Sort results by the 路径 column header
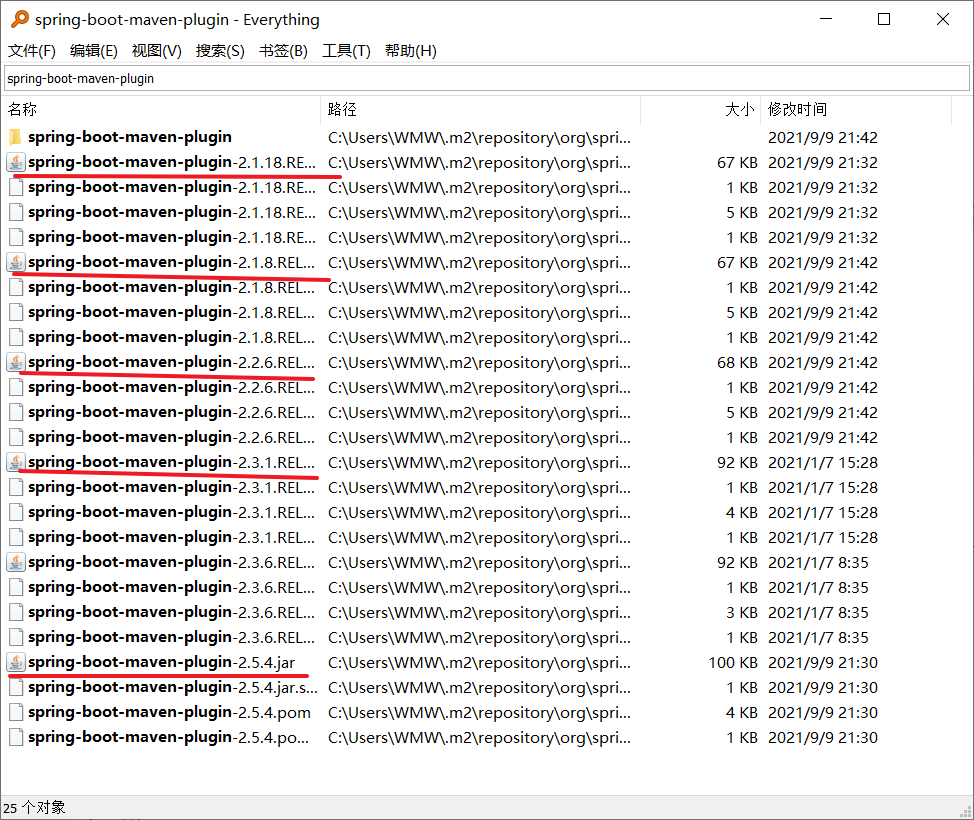This screenshot has width=974, height=820. pyautogui.click(x=480, y=110)
